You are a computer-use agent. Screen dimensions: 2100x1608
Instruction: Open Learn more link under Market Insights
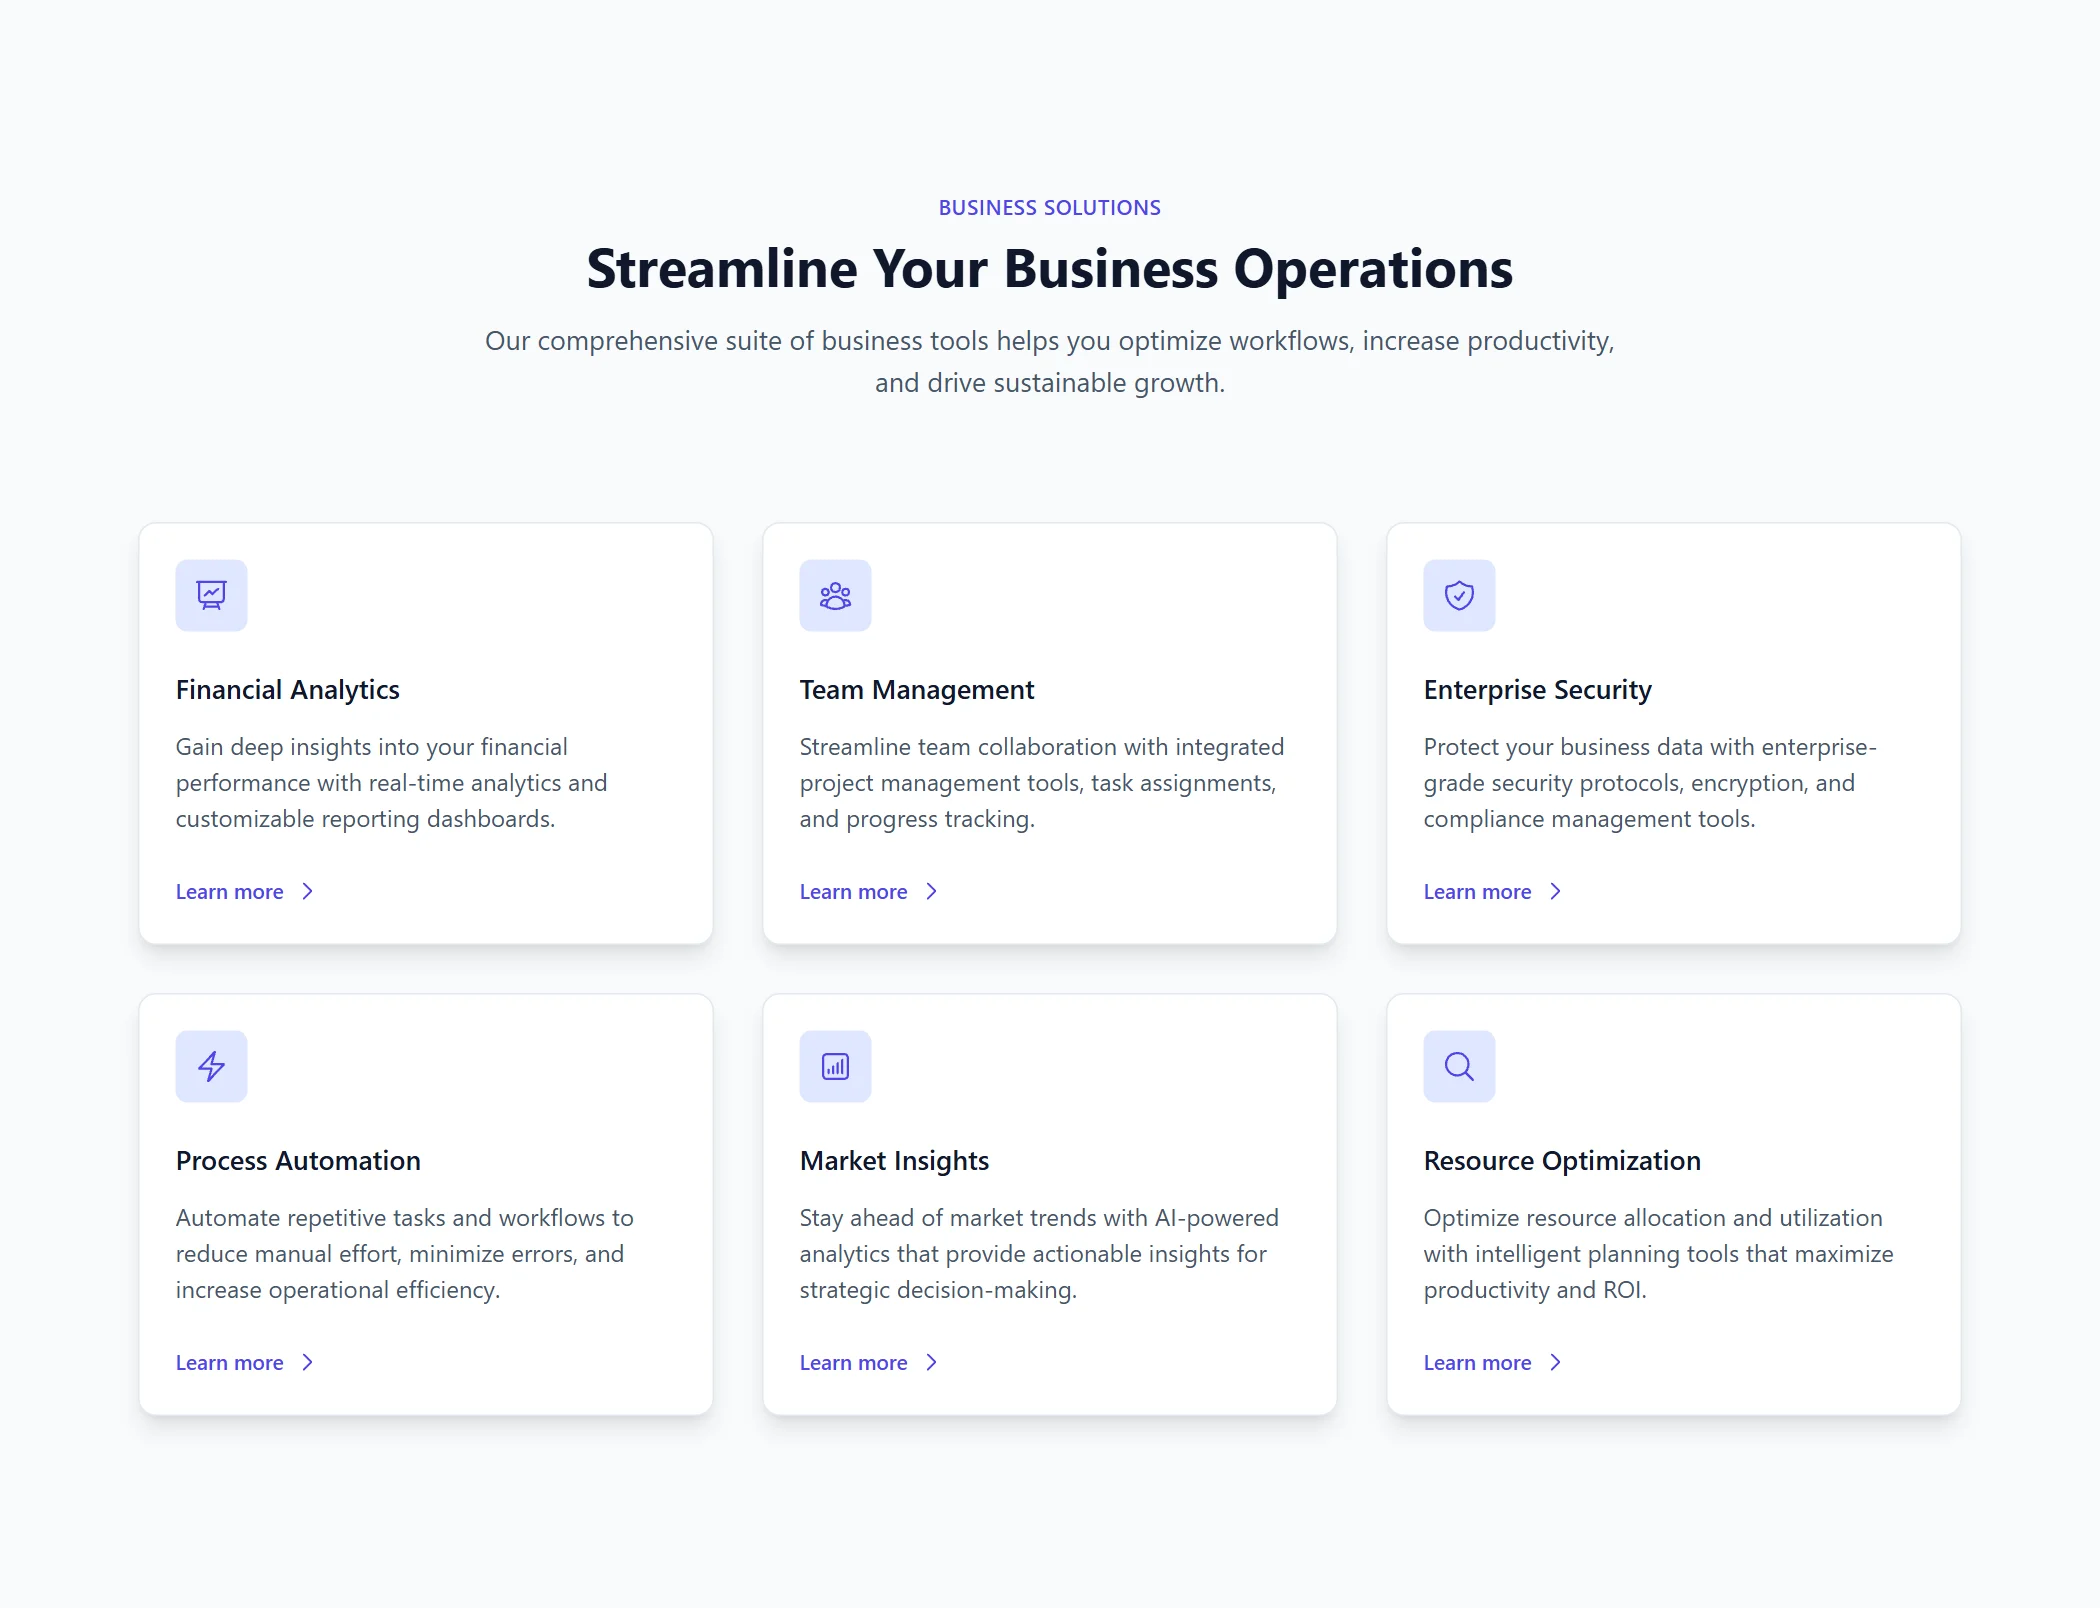[x=869, y=1362]
